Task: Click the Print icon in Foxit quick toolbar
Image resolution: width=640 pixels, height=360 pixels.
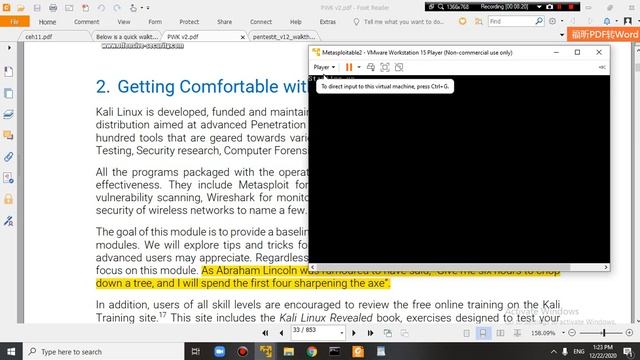Action: point(53,7)
